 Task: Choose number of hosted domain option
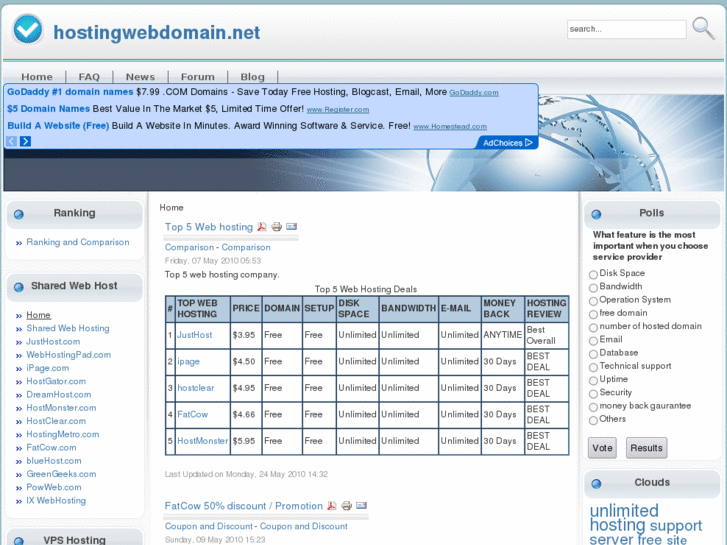pos(593,327)
